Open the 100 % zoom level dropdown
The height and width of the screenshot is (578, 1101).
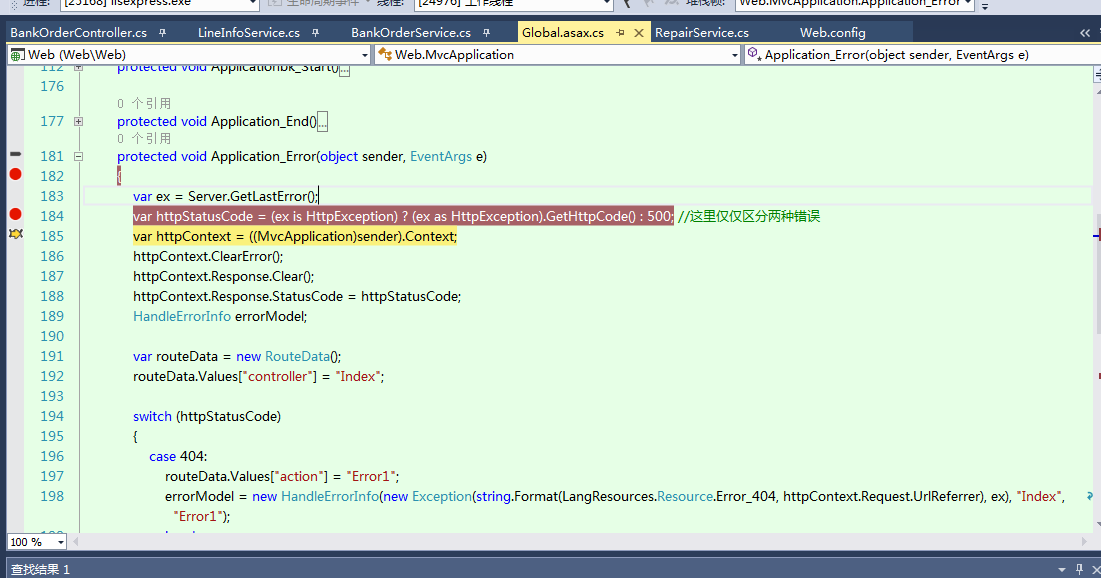(x=60, y=542)
